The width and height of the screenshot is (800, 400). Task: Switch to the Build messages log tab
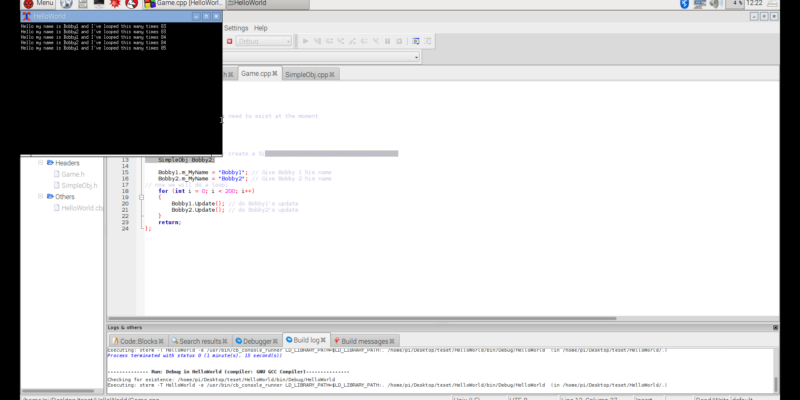coord(369,341)
